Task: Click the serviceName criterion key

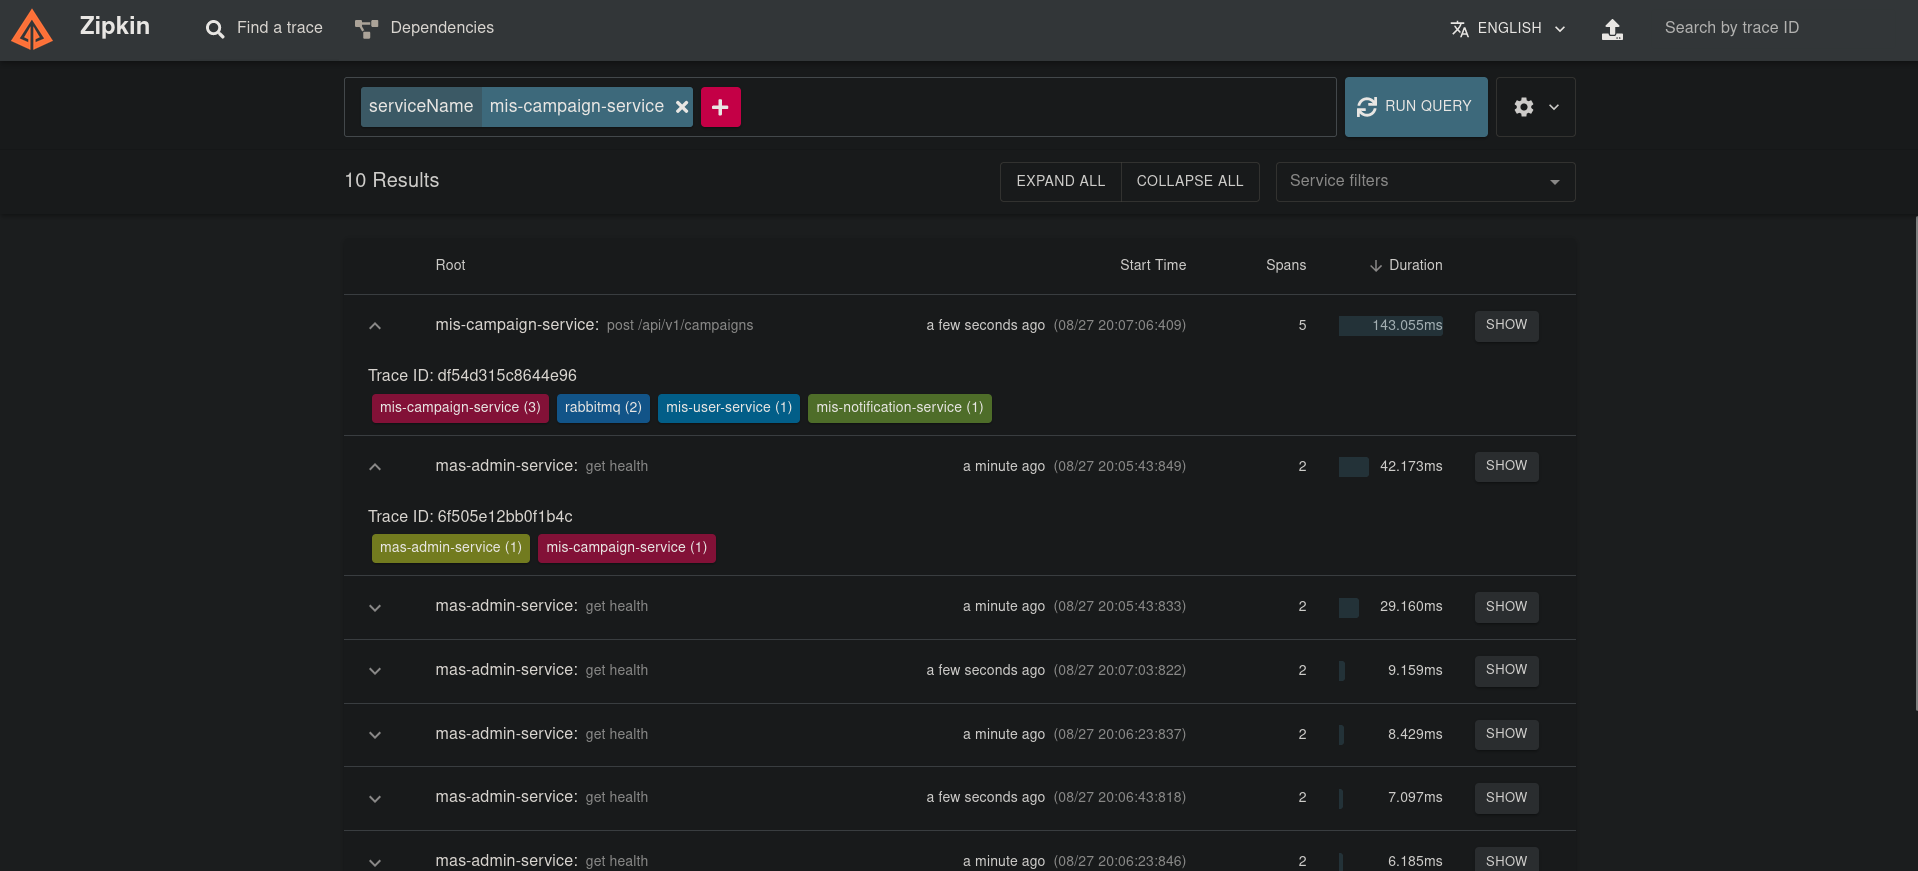Action: 421,106
